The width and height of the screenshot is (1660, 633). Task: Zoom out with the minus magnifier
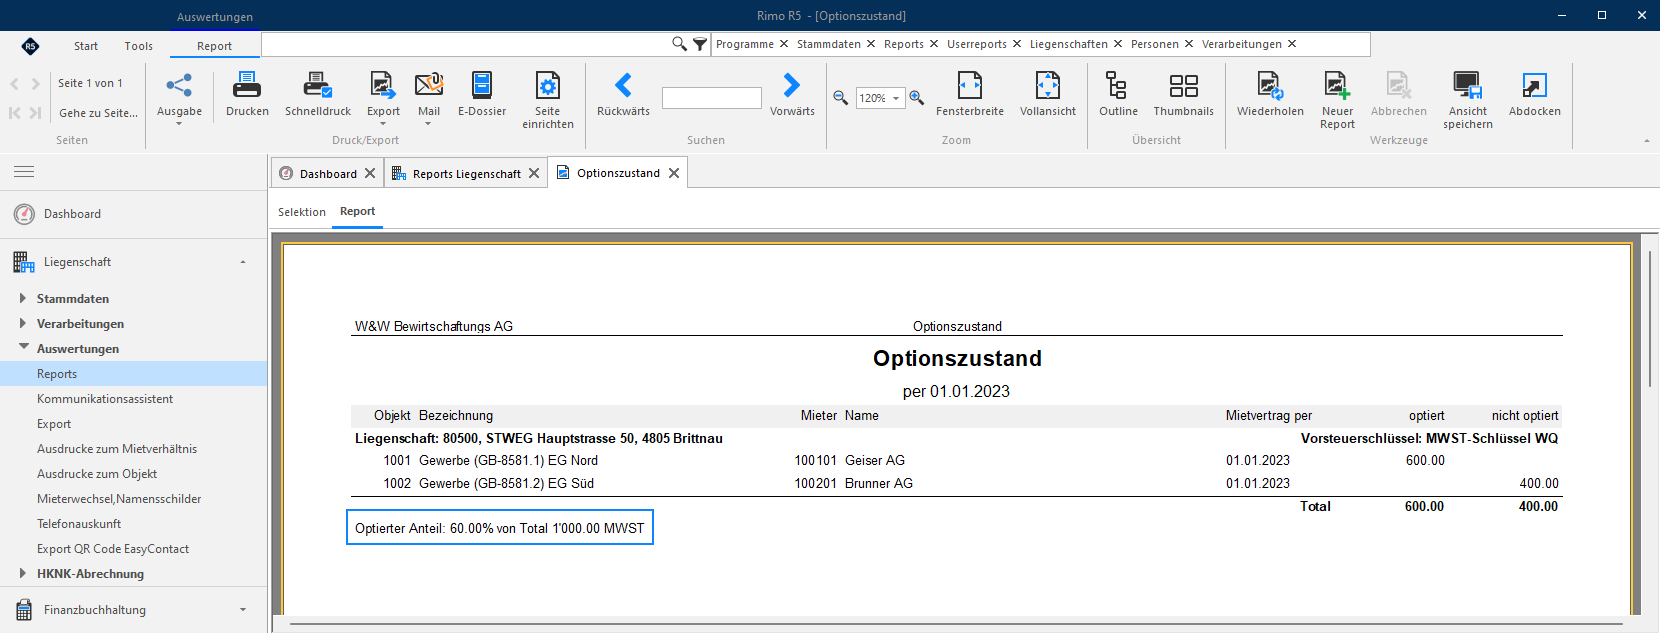841,98
